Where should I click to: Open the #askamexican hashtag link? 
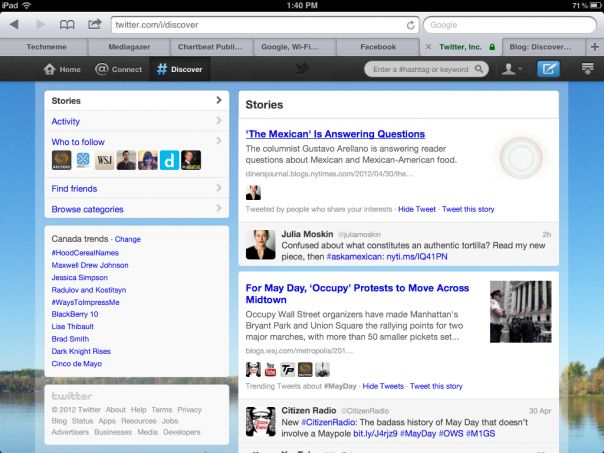click(x=354, y=257)
